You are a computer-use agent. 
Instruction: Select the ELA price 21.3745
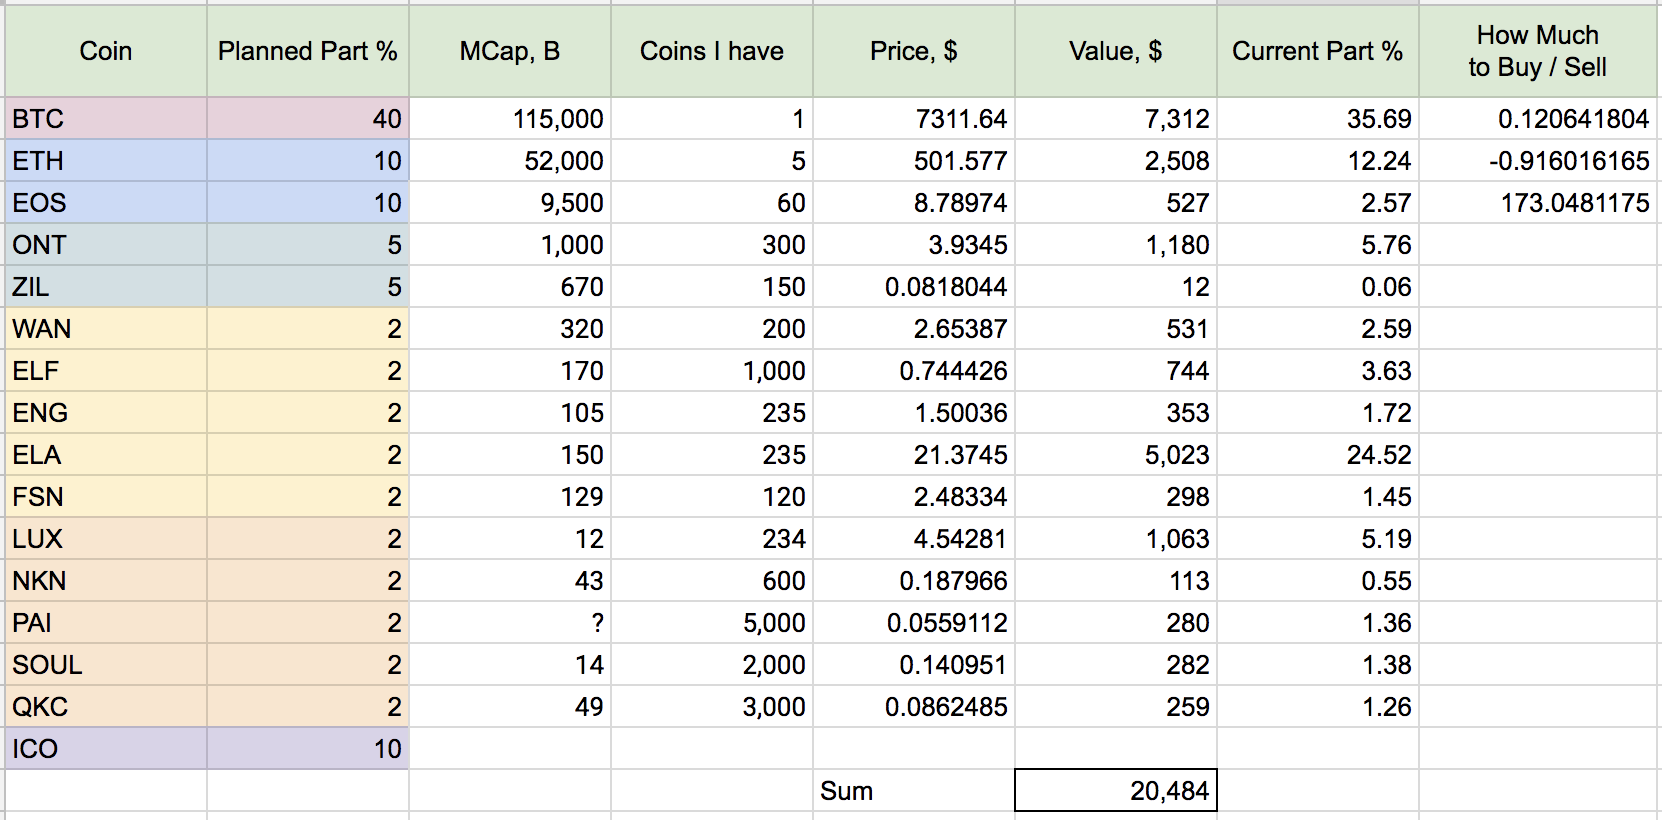coord(914,455)
